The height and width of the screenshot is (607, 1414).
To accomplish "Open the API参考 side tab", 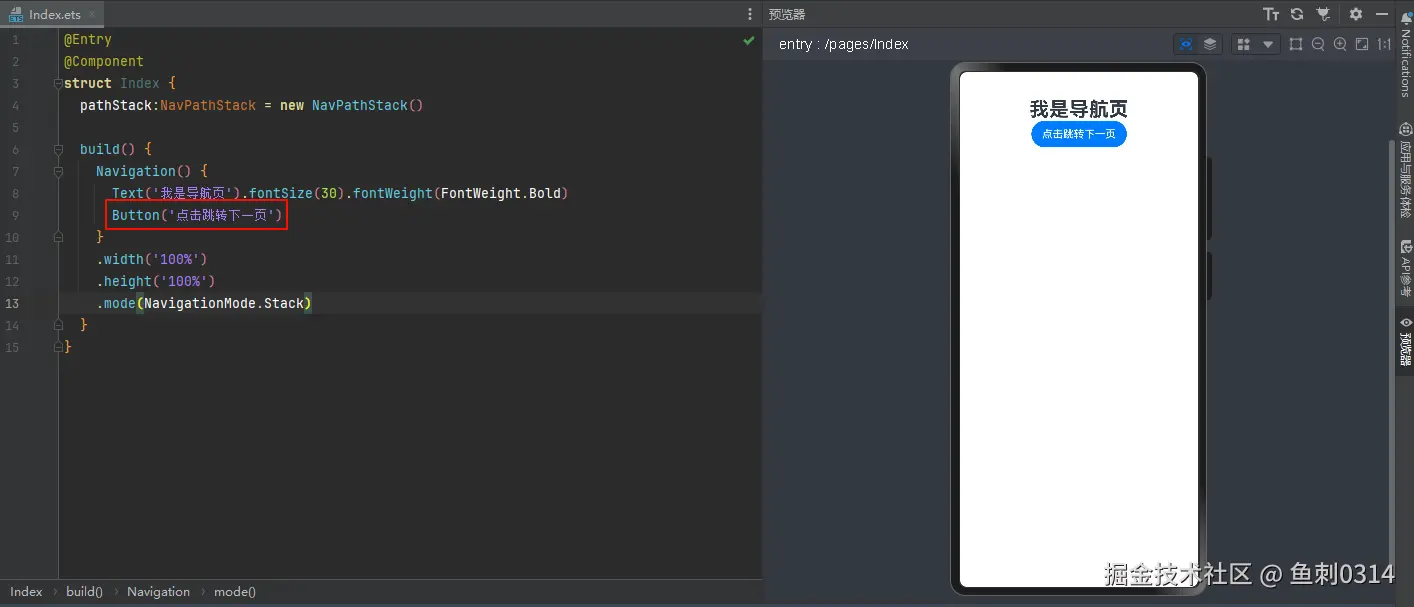I will [1405, 267].
